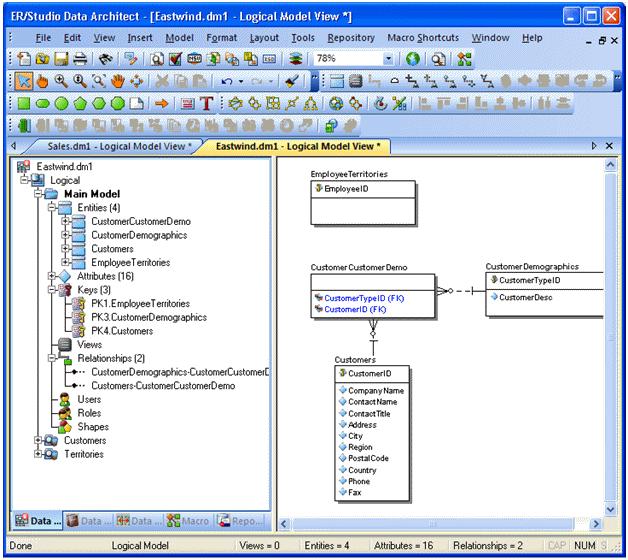The width and height of the screenshot is (628, 560).
Task: Click the checkmark Validate Model icon
Action: tap(175, 59)
